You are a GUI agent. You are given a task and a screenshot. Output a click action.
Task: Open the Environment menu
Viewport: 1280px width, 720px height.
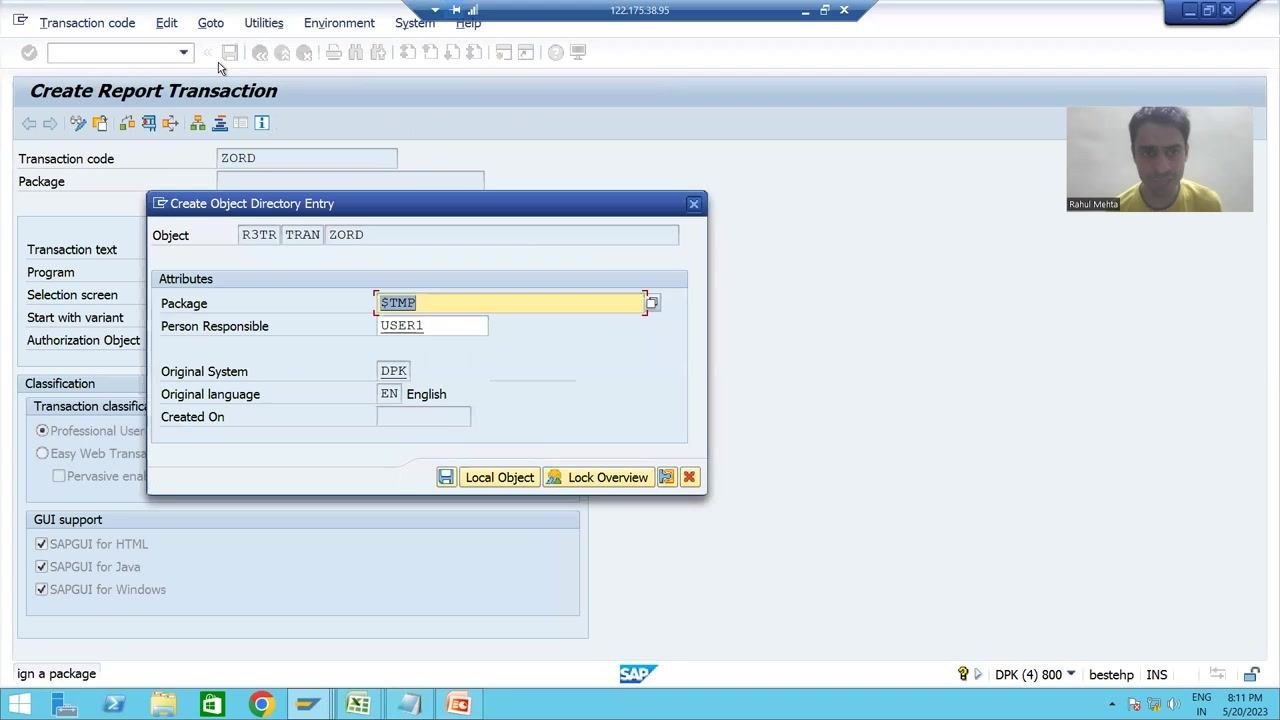tap(339, 23)
